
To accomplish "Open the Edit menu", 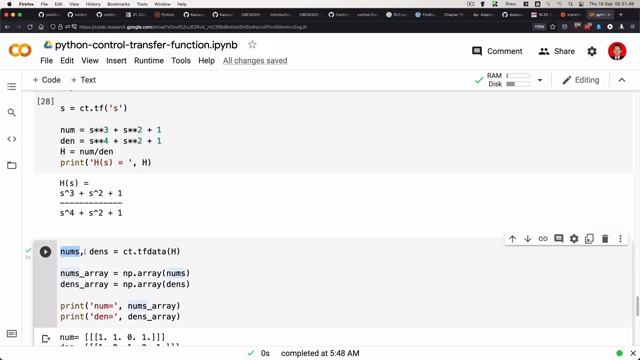I will (x=67, y=60).
